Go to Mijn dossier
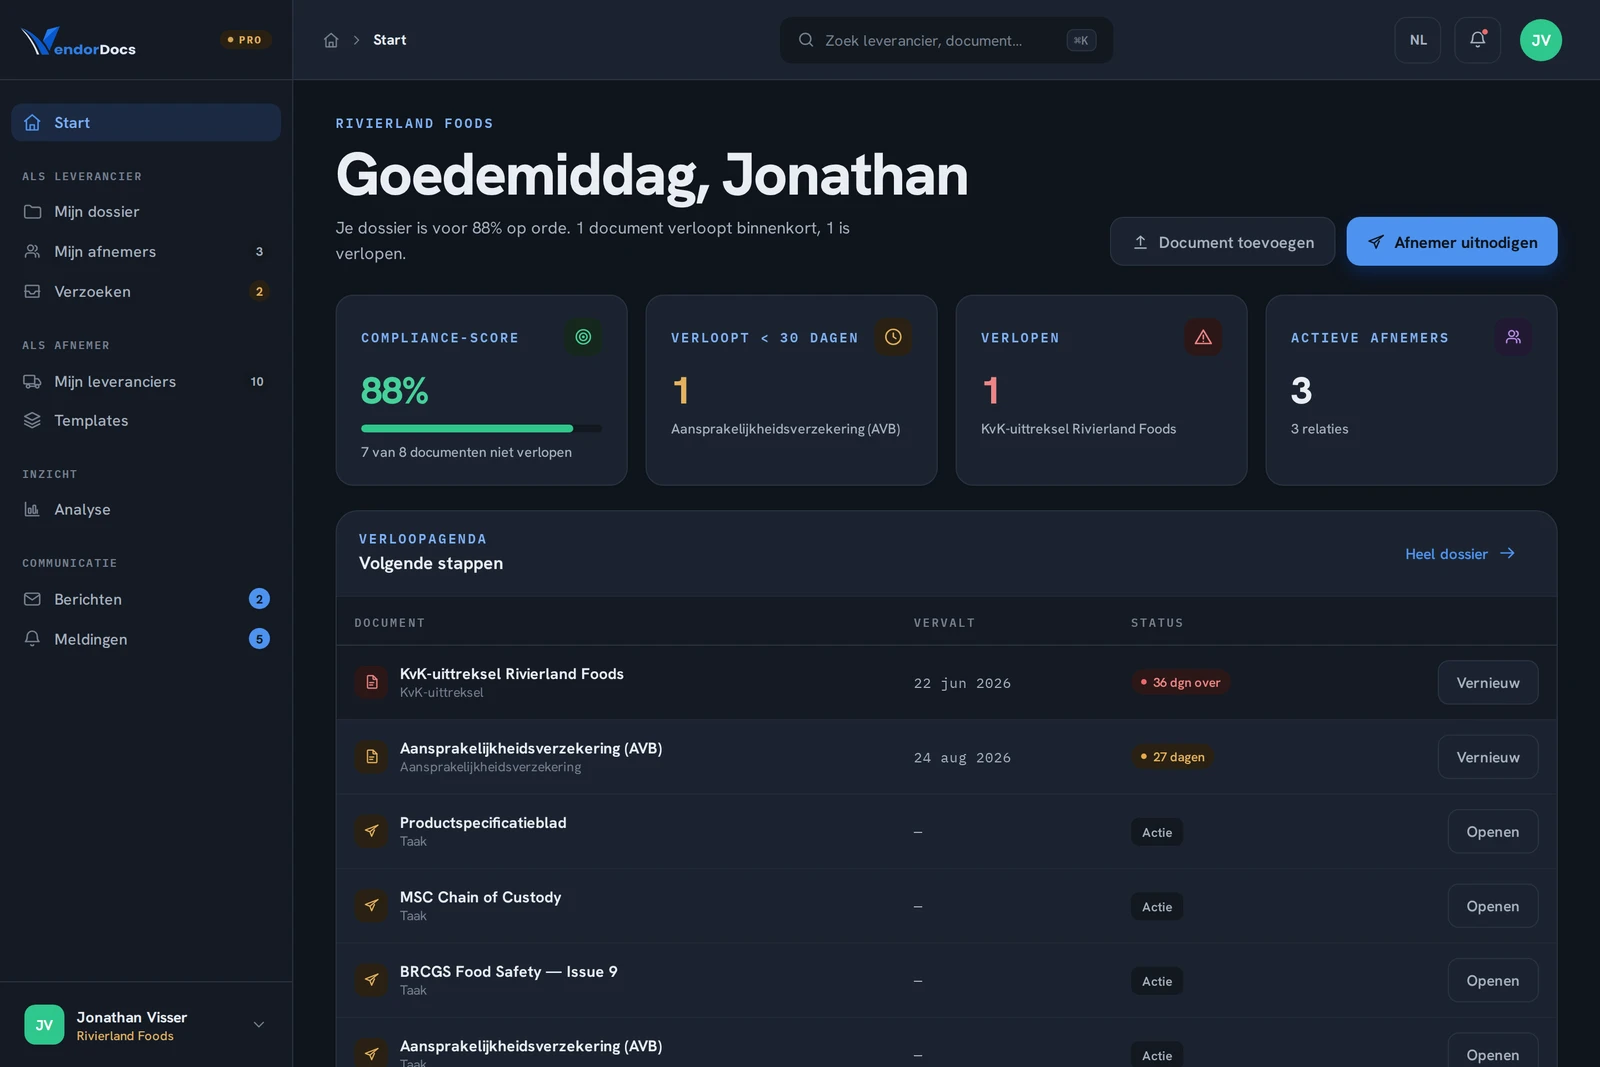Viewport: 1600px width, 1067px height. click(x=146, y=212)
